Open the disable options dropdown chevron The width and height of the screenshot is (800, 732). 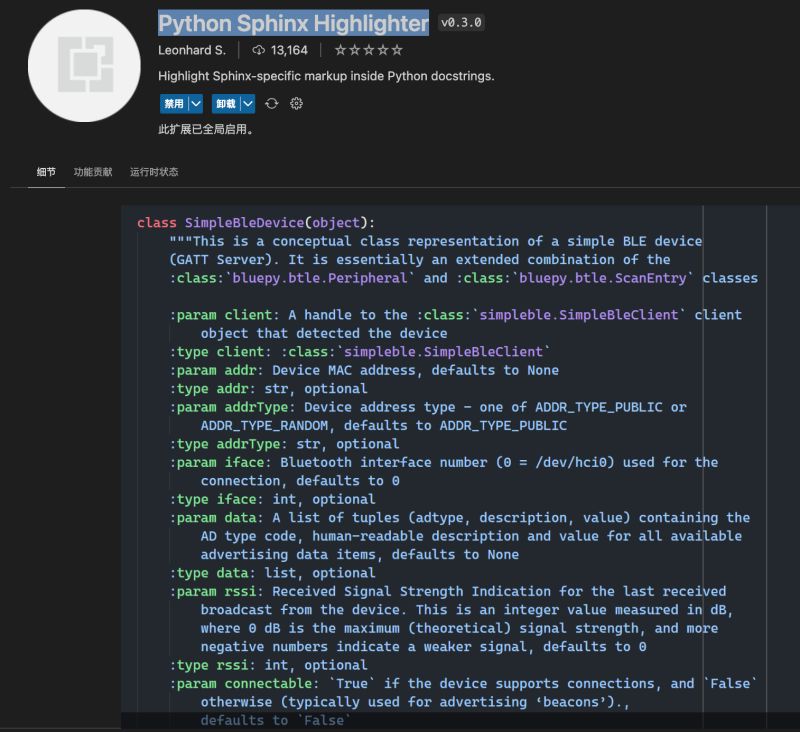[196, 103]
